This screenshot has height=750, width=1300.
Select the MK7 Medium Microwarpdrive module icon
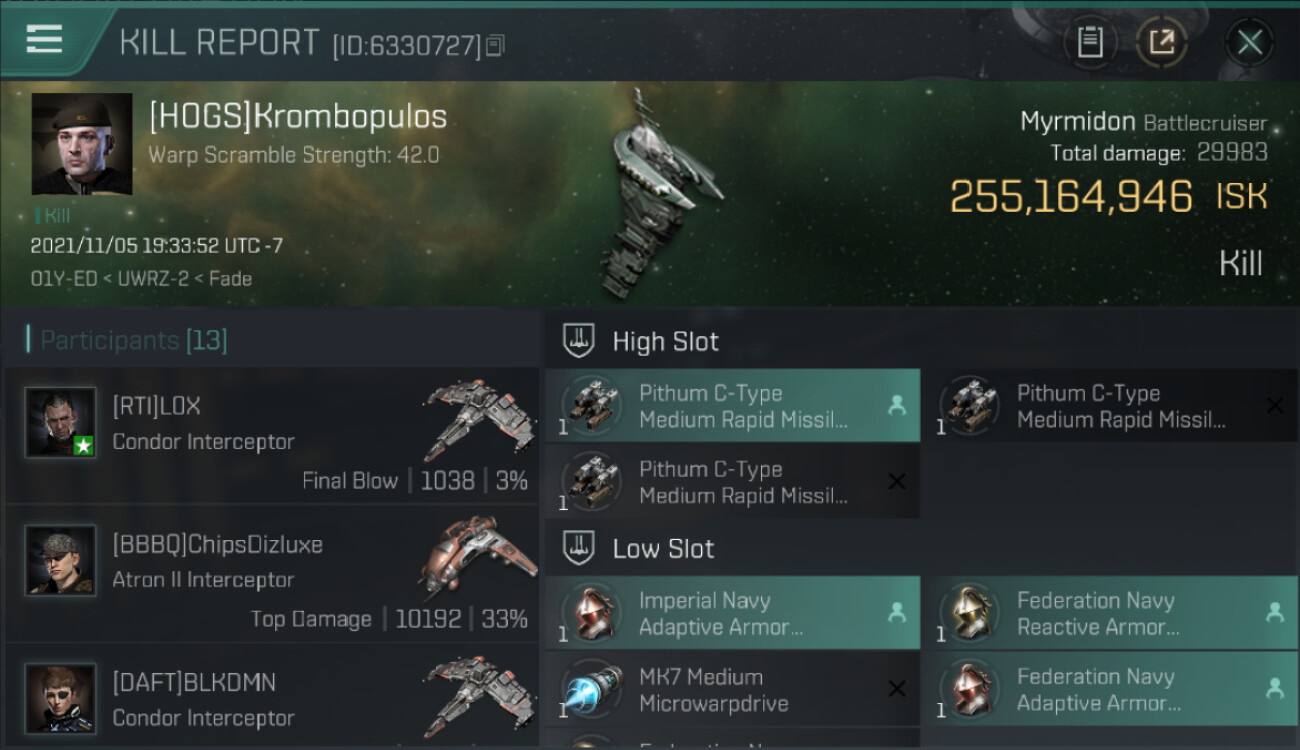591,690
